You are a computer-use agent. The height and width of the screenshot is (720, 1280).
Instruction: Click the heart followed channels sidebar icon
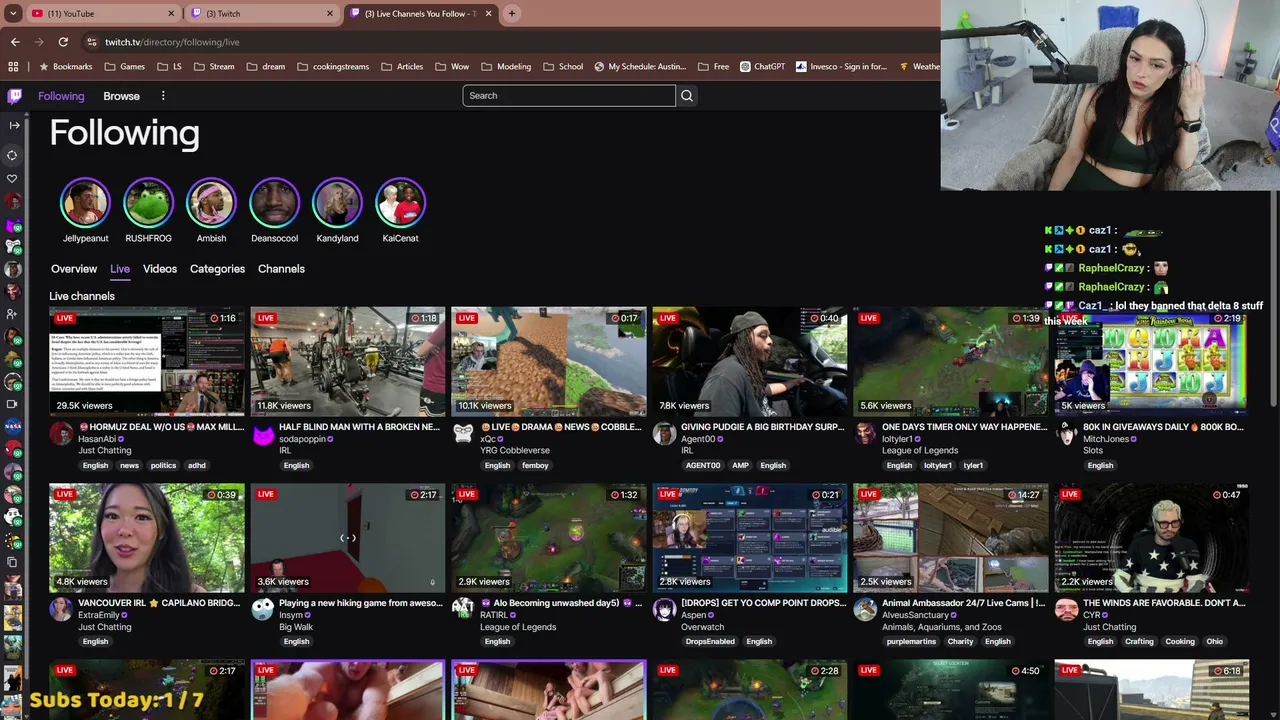(x=12, y=179)
